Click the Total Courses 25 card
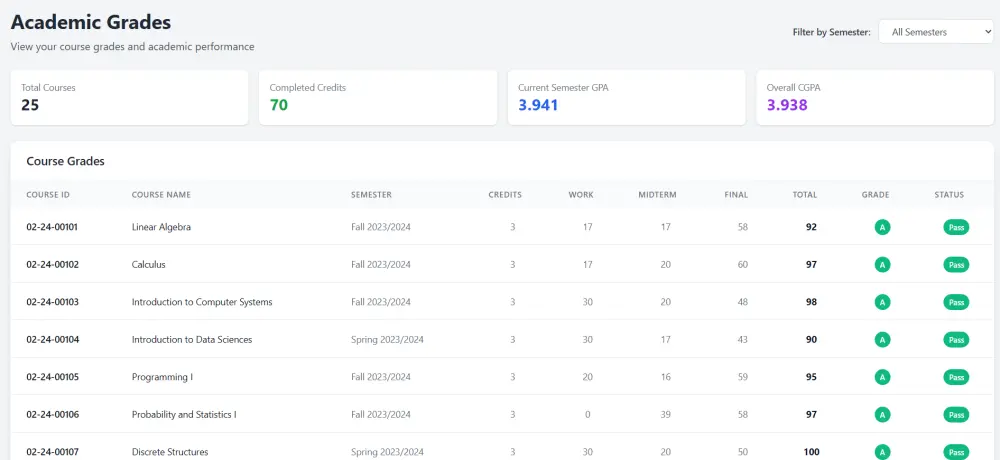1000x460 pixels. point(129,98)
